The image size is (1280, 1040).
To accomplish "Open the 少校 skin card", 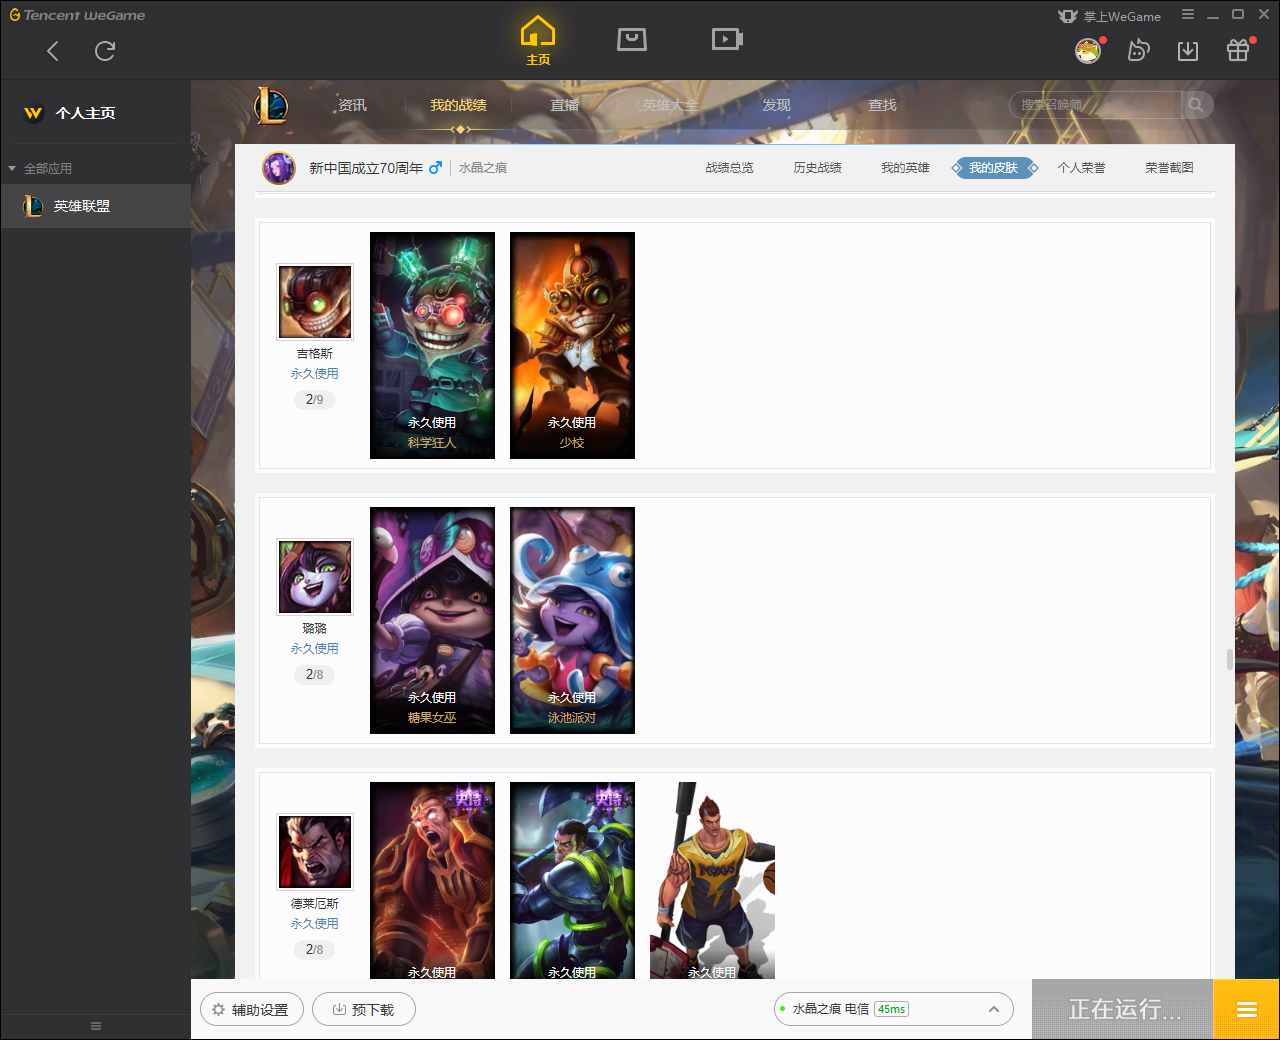I will pos(572,345).
